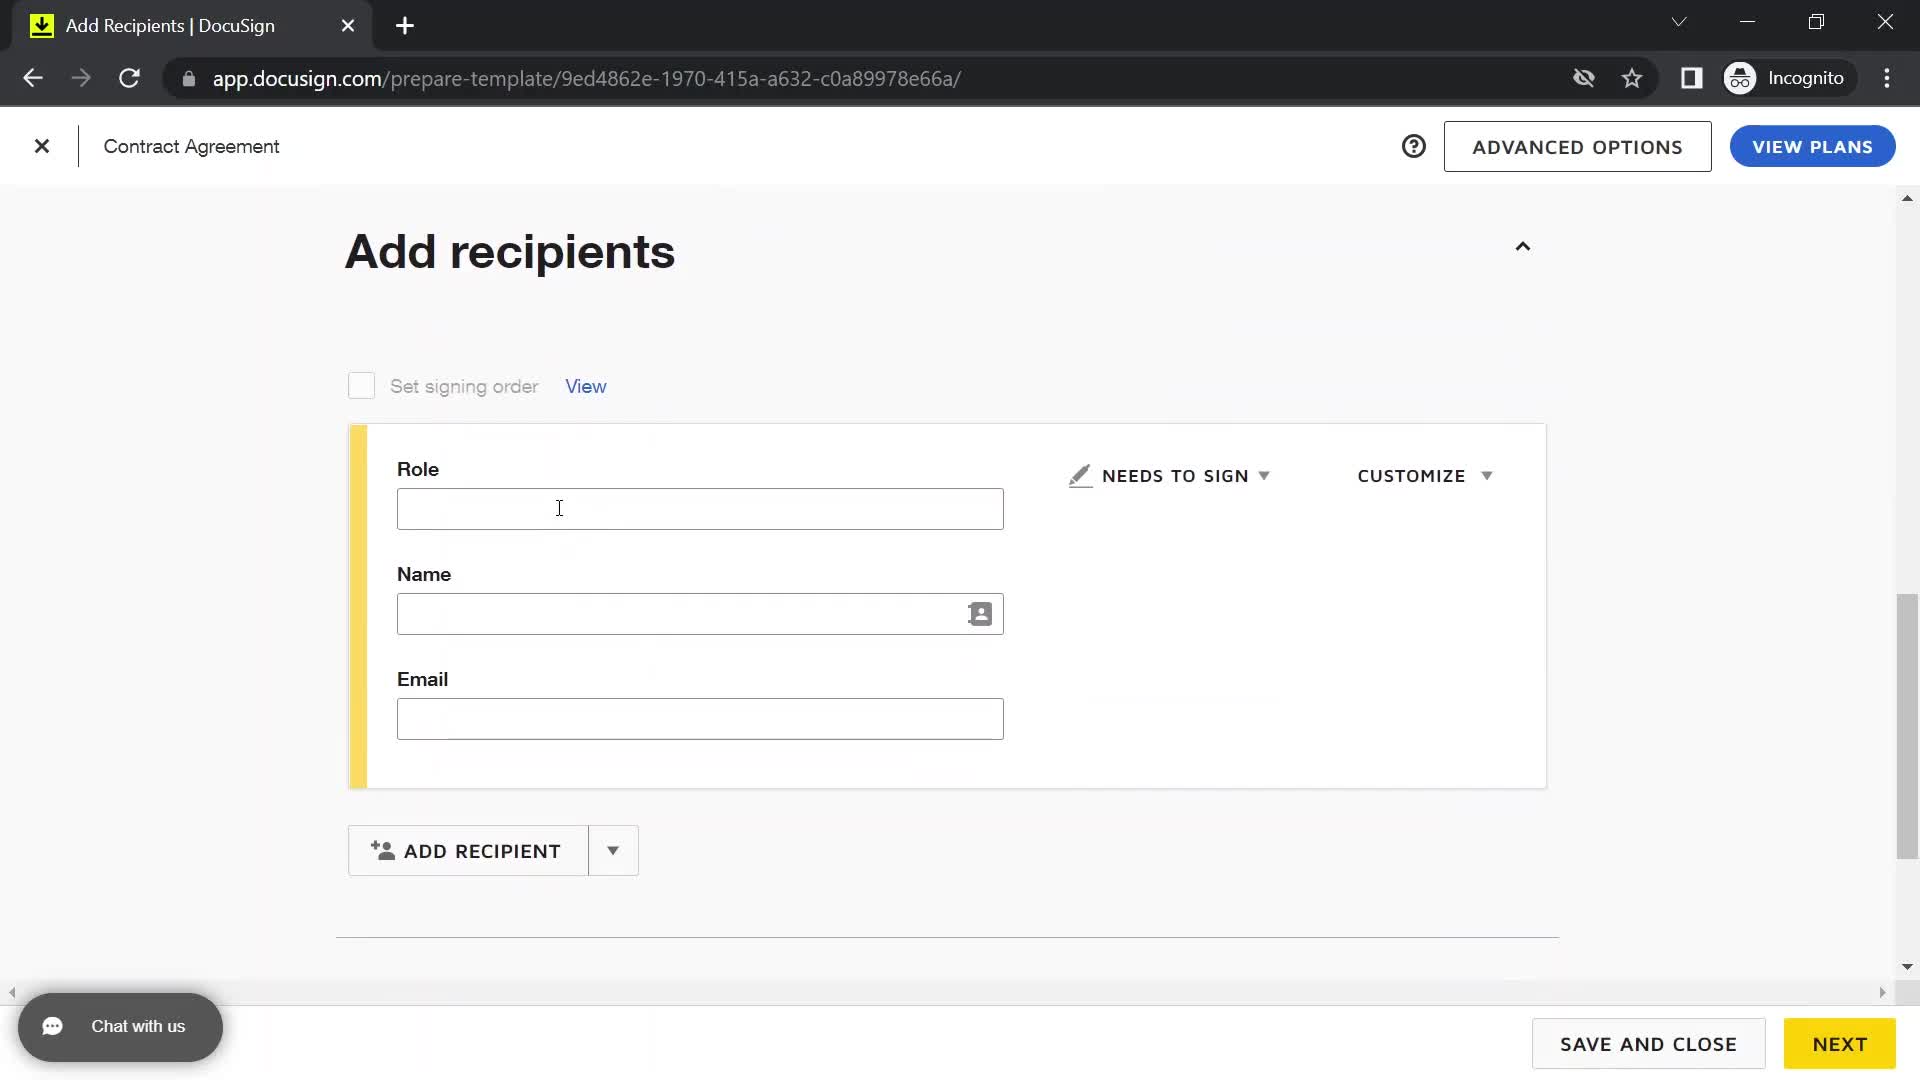Screen dimensions: 1920x1080
Task: Click the VIEW PLANS button
Action: [x=1813, y=146]
